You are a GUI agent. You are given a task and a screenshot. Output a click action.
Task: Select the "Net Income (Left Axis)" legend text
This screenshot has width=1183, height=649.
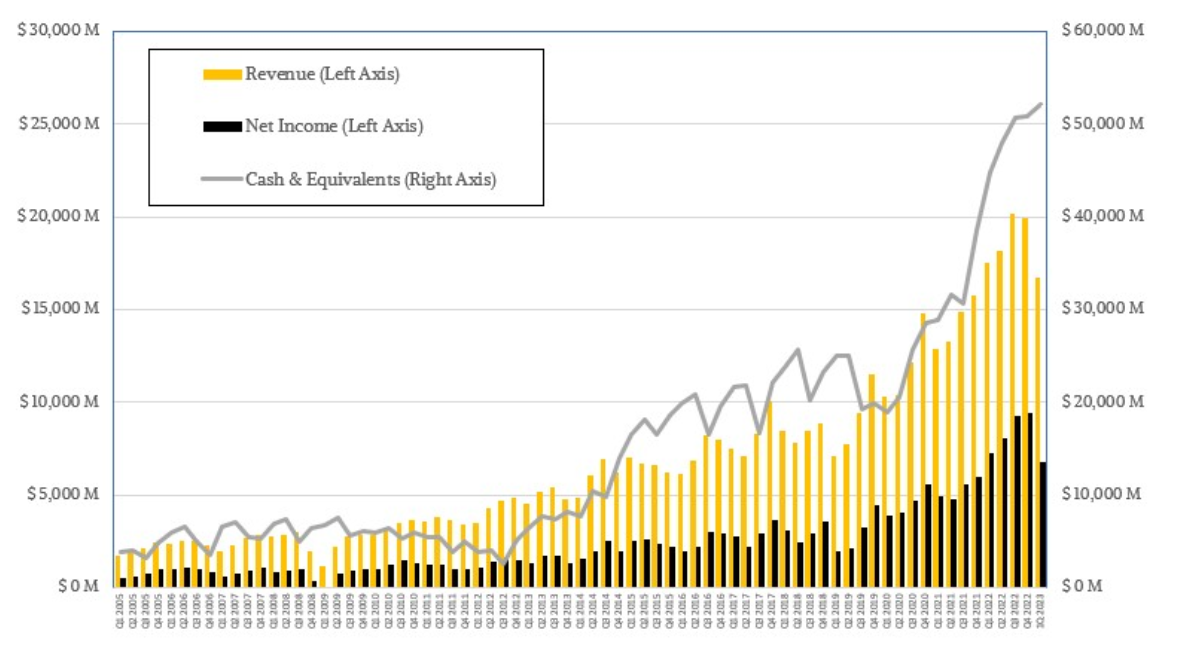(x=334, y=127)
